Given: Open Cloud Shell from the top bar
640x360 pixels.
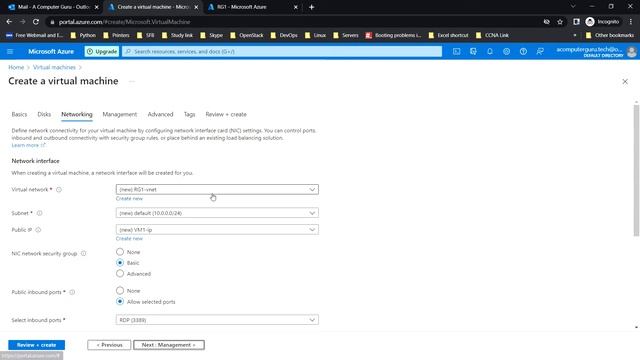Looking at the screenshot, I should coord(456,51).
